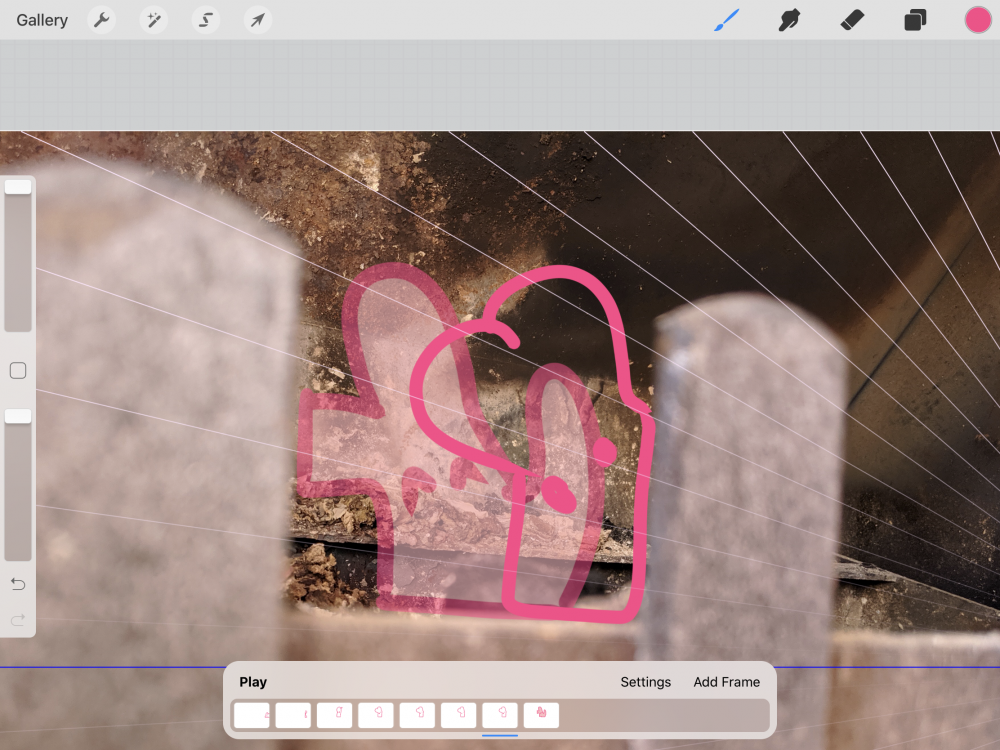The image size is (1000, 750).
Task: Open the pink color picker swatch
Action: [x=977, y=20]
